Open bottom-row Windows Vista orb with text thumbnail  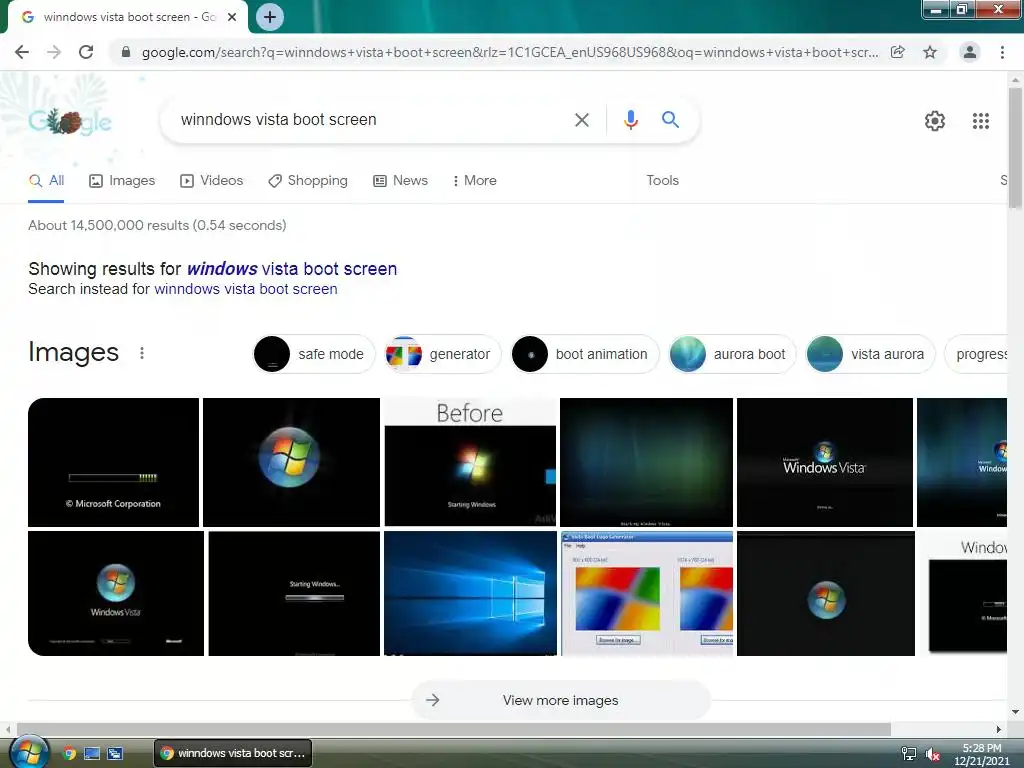[116, 594]
